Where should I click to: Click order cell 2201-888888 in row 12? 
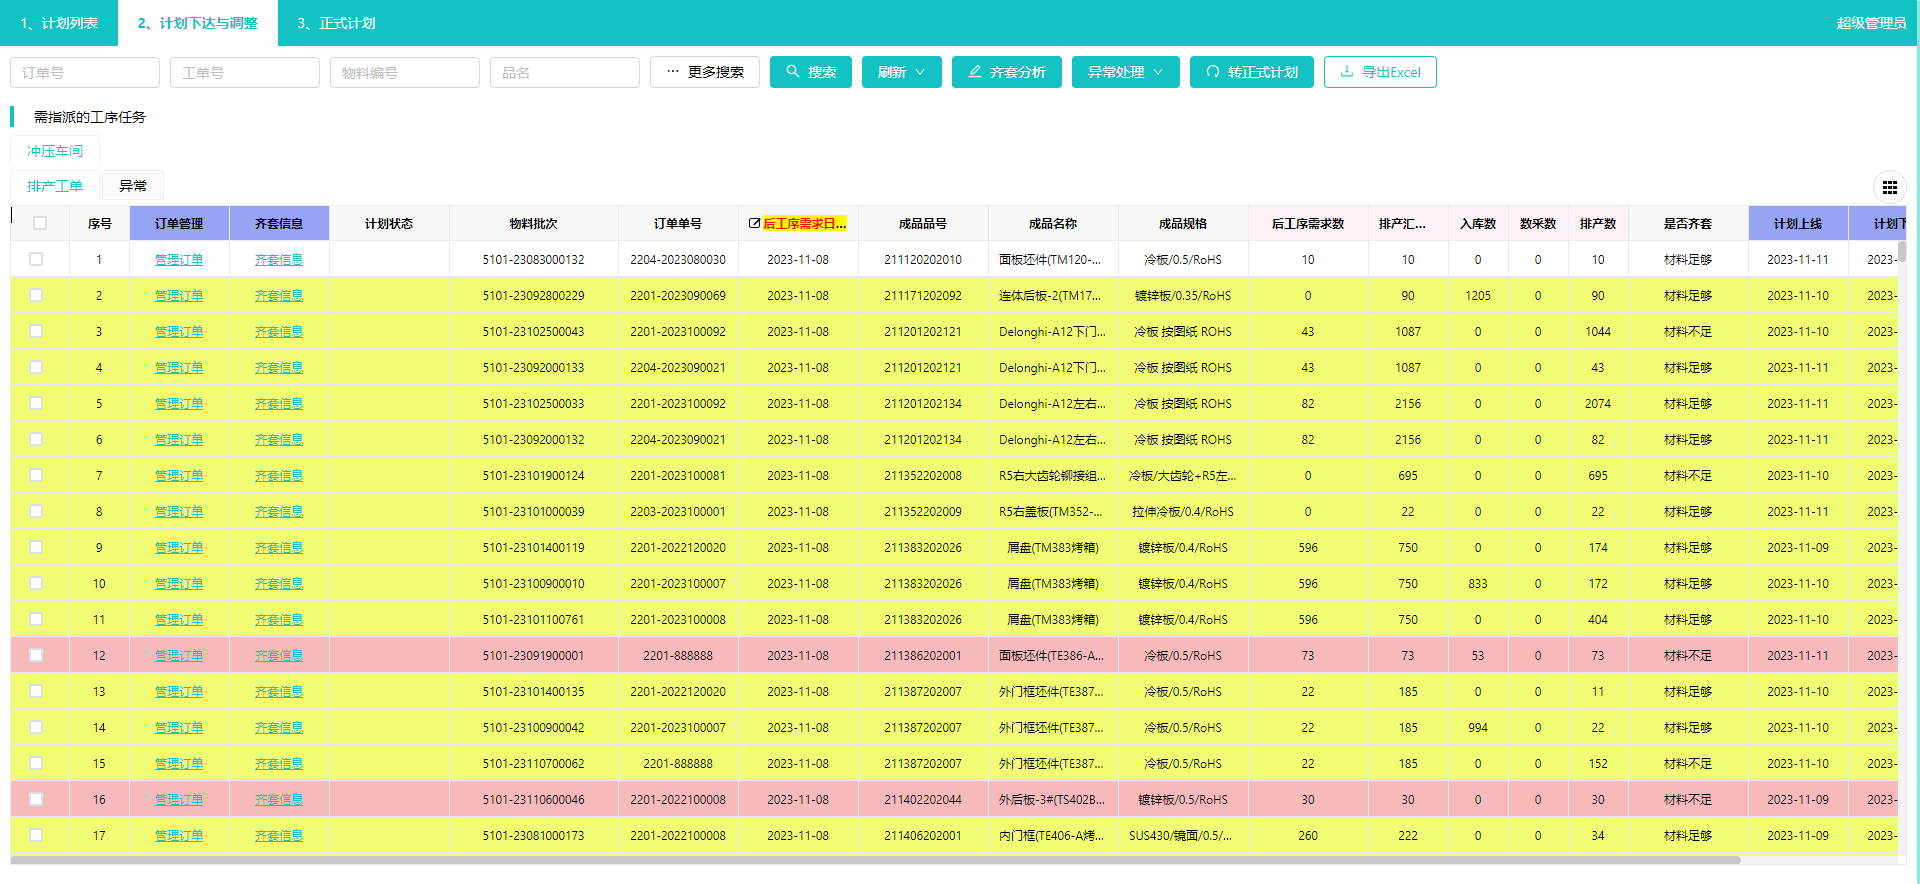678,655
